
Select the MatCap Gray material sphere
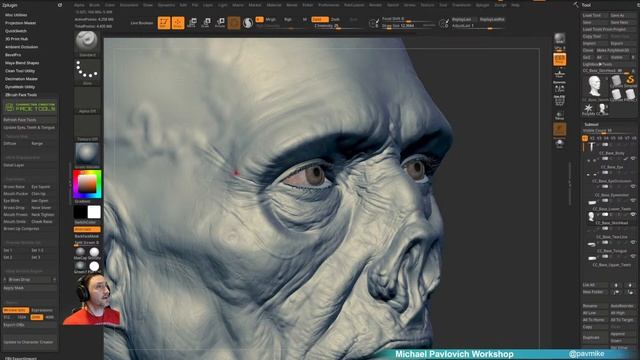tap(80, 252)
